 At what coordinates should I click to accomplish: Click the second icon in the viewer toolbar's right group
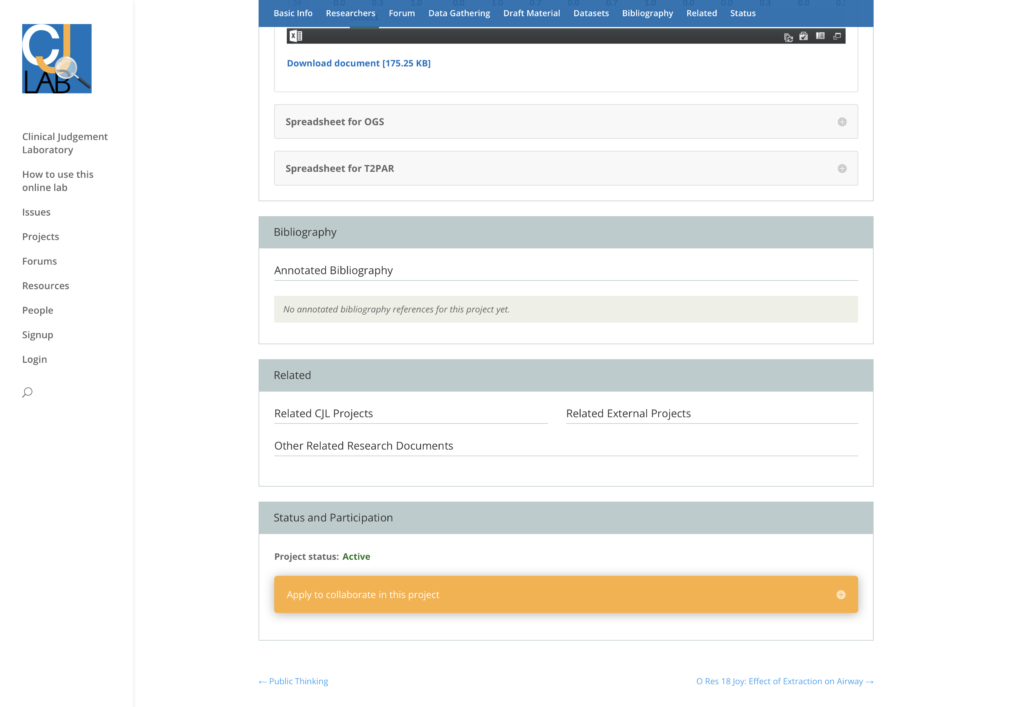coord(804,37)
